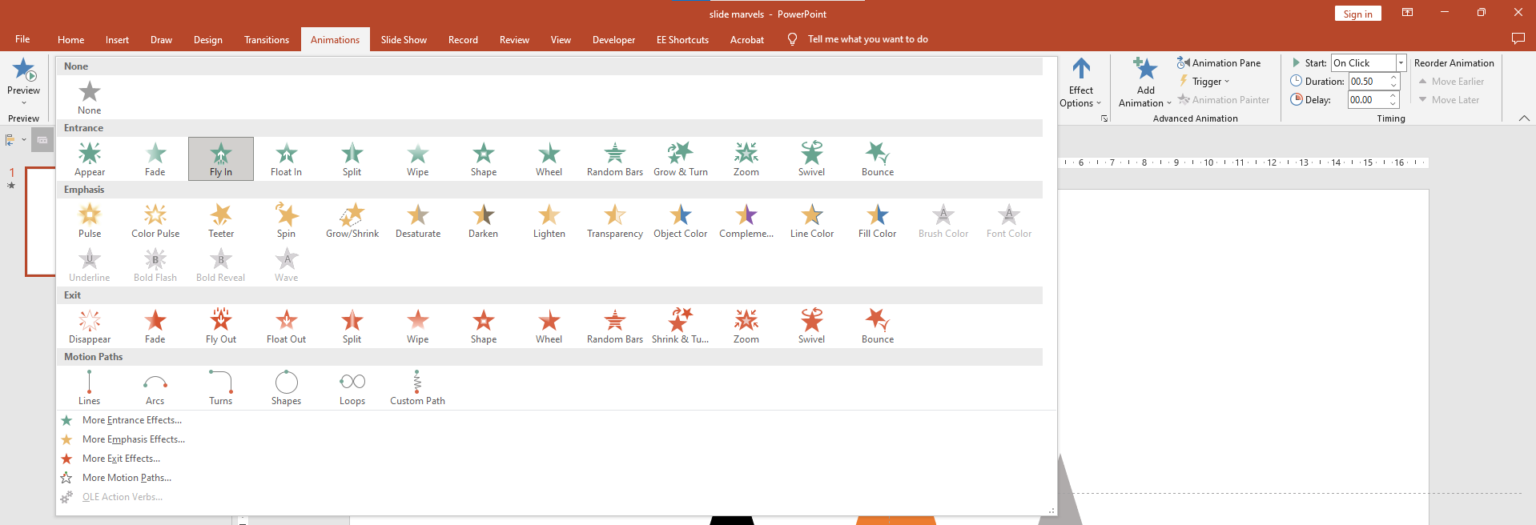Click the Duration input field
Viewport: 1536px width, 525px height.
1368,81
